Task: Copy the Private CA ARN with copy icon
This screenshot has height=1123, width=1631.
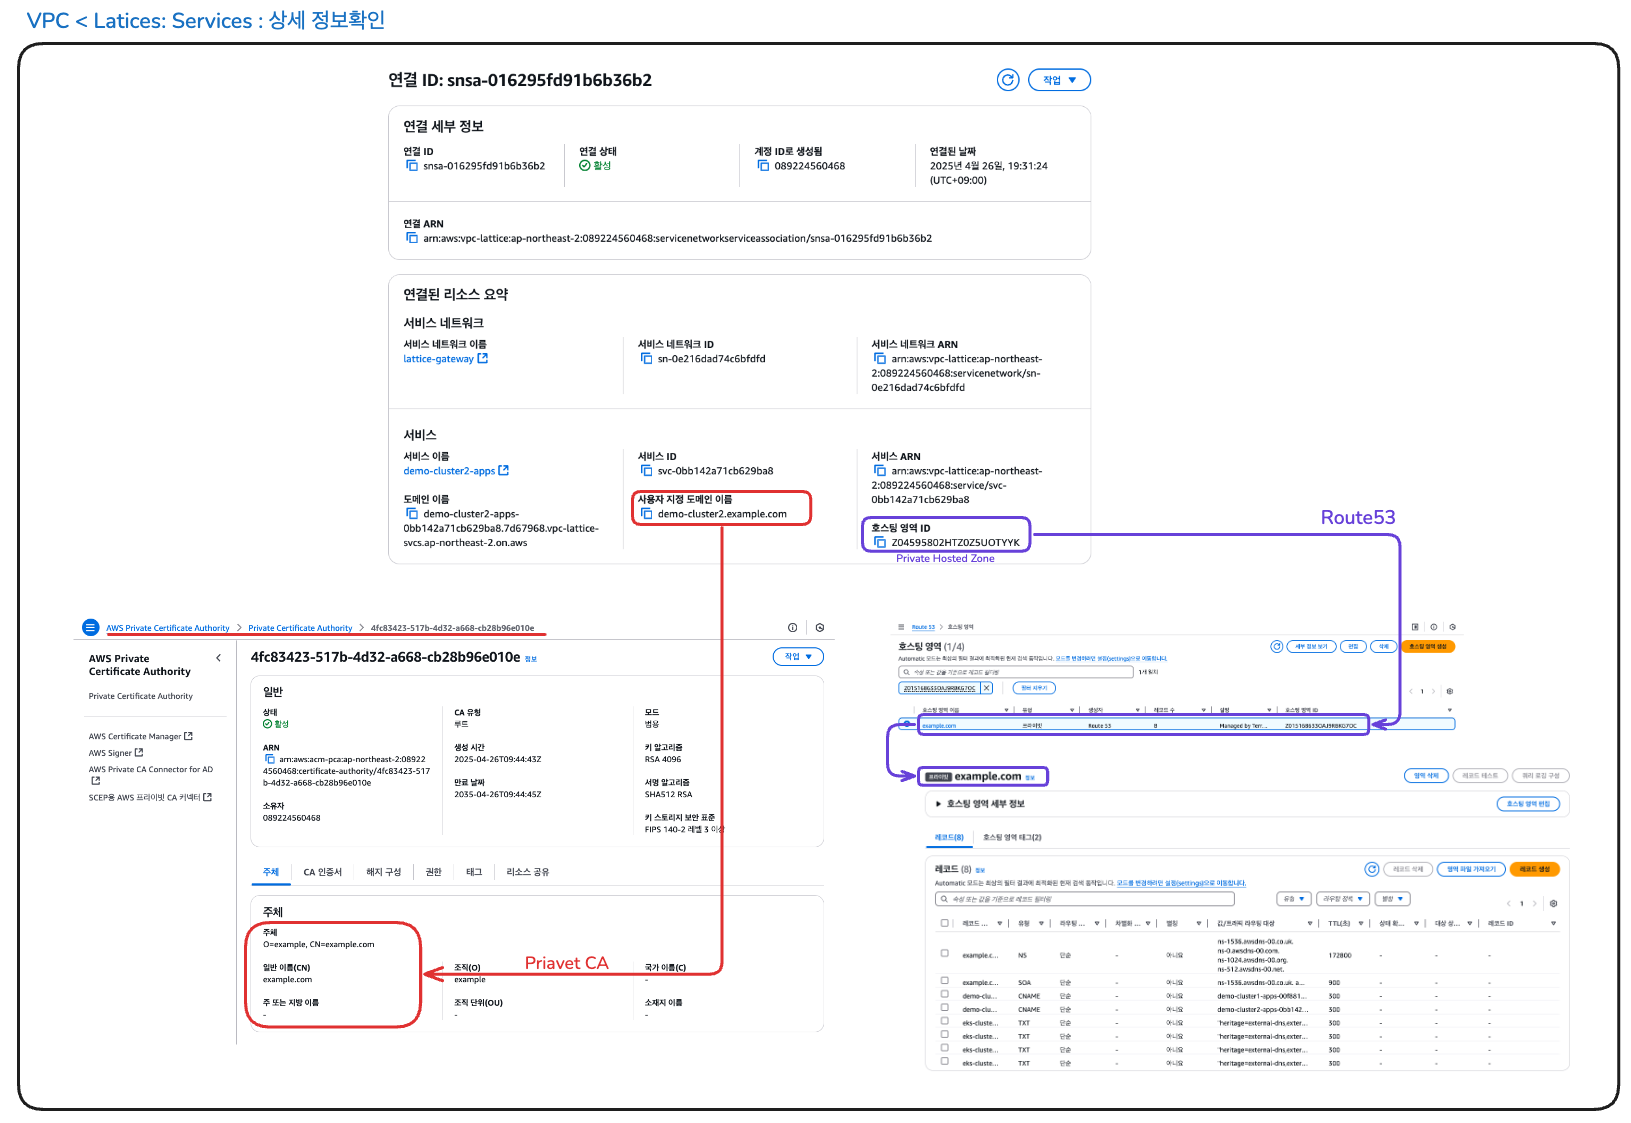Action: [x=270, y=759]
